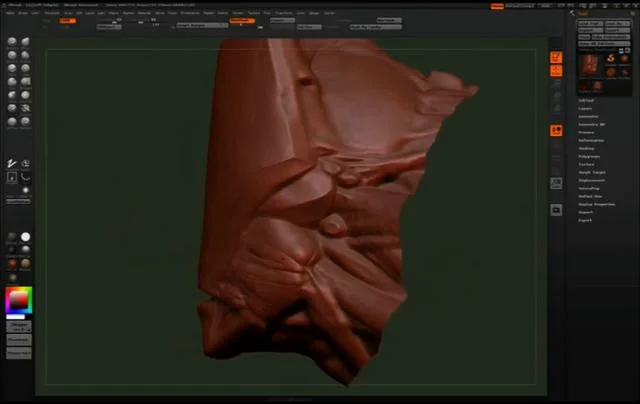
Task: Expand the NormalMap subpalette
Action: (589, 188)
